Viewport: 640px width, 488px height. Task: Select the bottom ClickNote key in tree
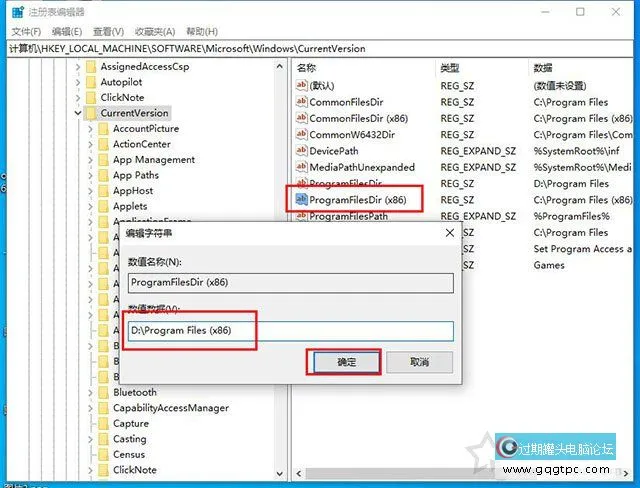[135, 470]
